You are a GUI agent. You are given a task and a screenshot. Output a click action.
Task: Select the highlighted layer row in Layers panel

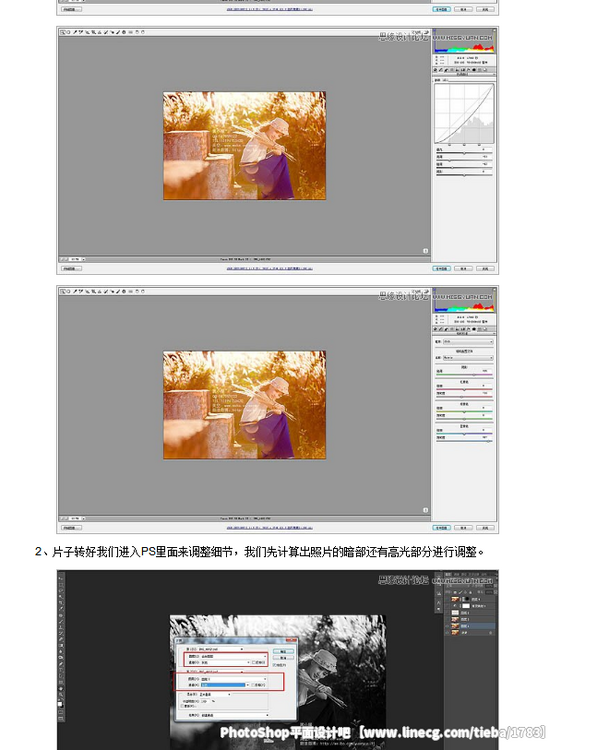(x=470, y=626)
